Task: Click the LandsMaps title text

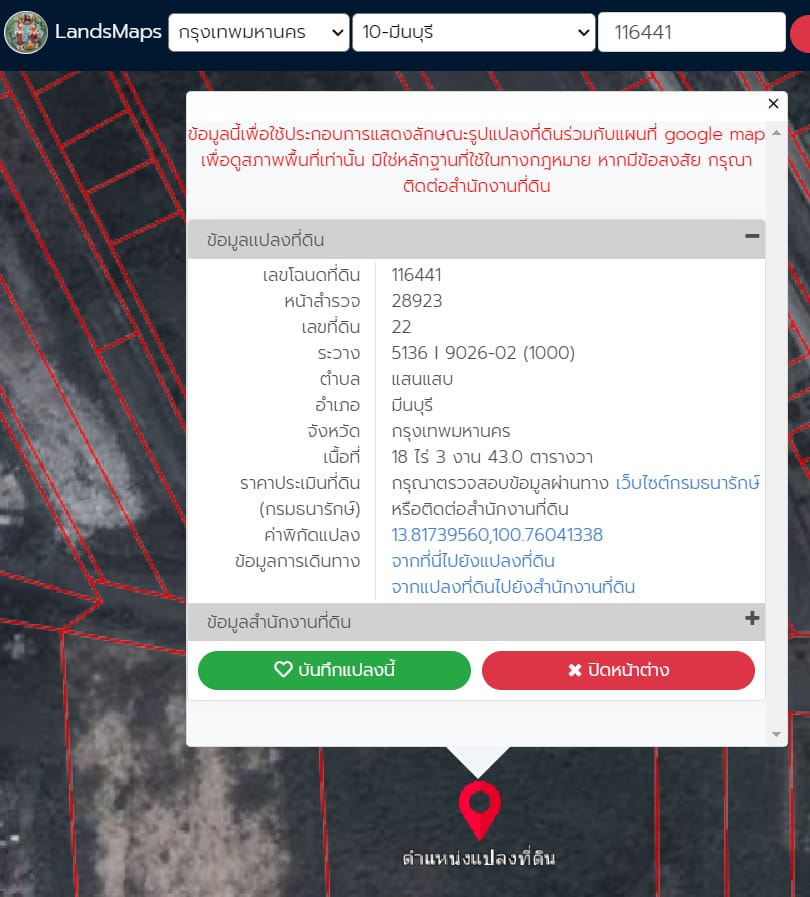Action: tap(108, 32)
